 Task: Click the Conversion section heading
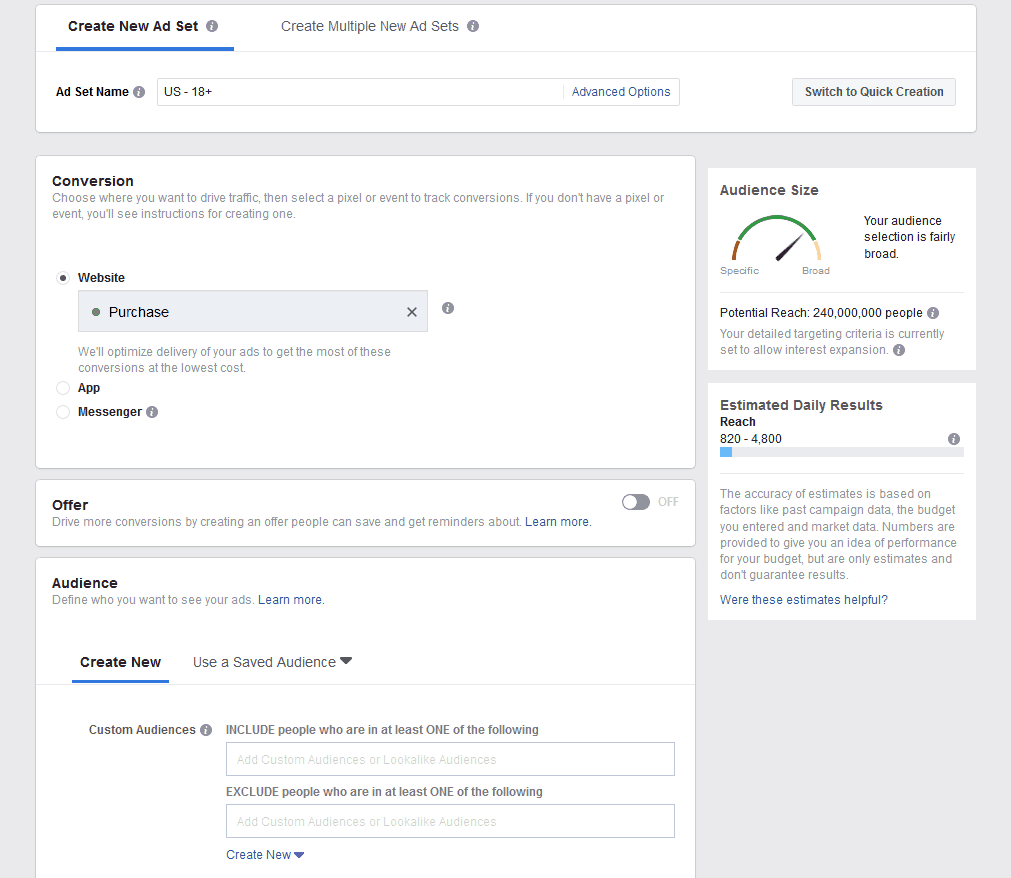pyautogui.click(x=93, y=181)
